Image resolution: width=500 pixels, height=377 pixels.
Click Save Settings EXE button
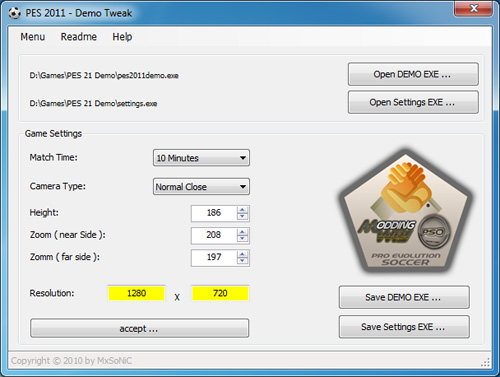click(x=404, y=327)
